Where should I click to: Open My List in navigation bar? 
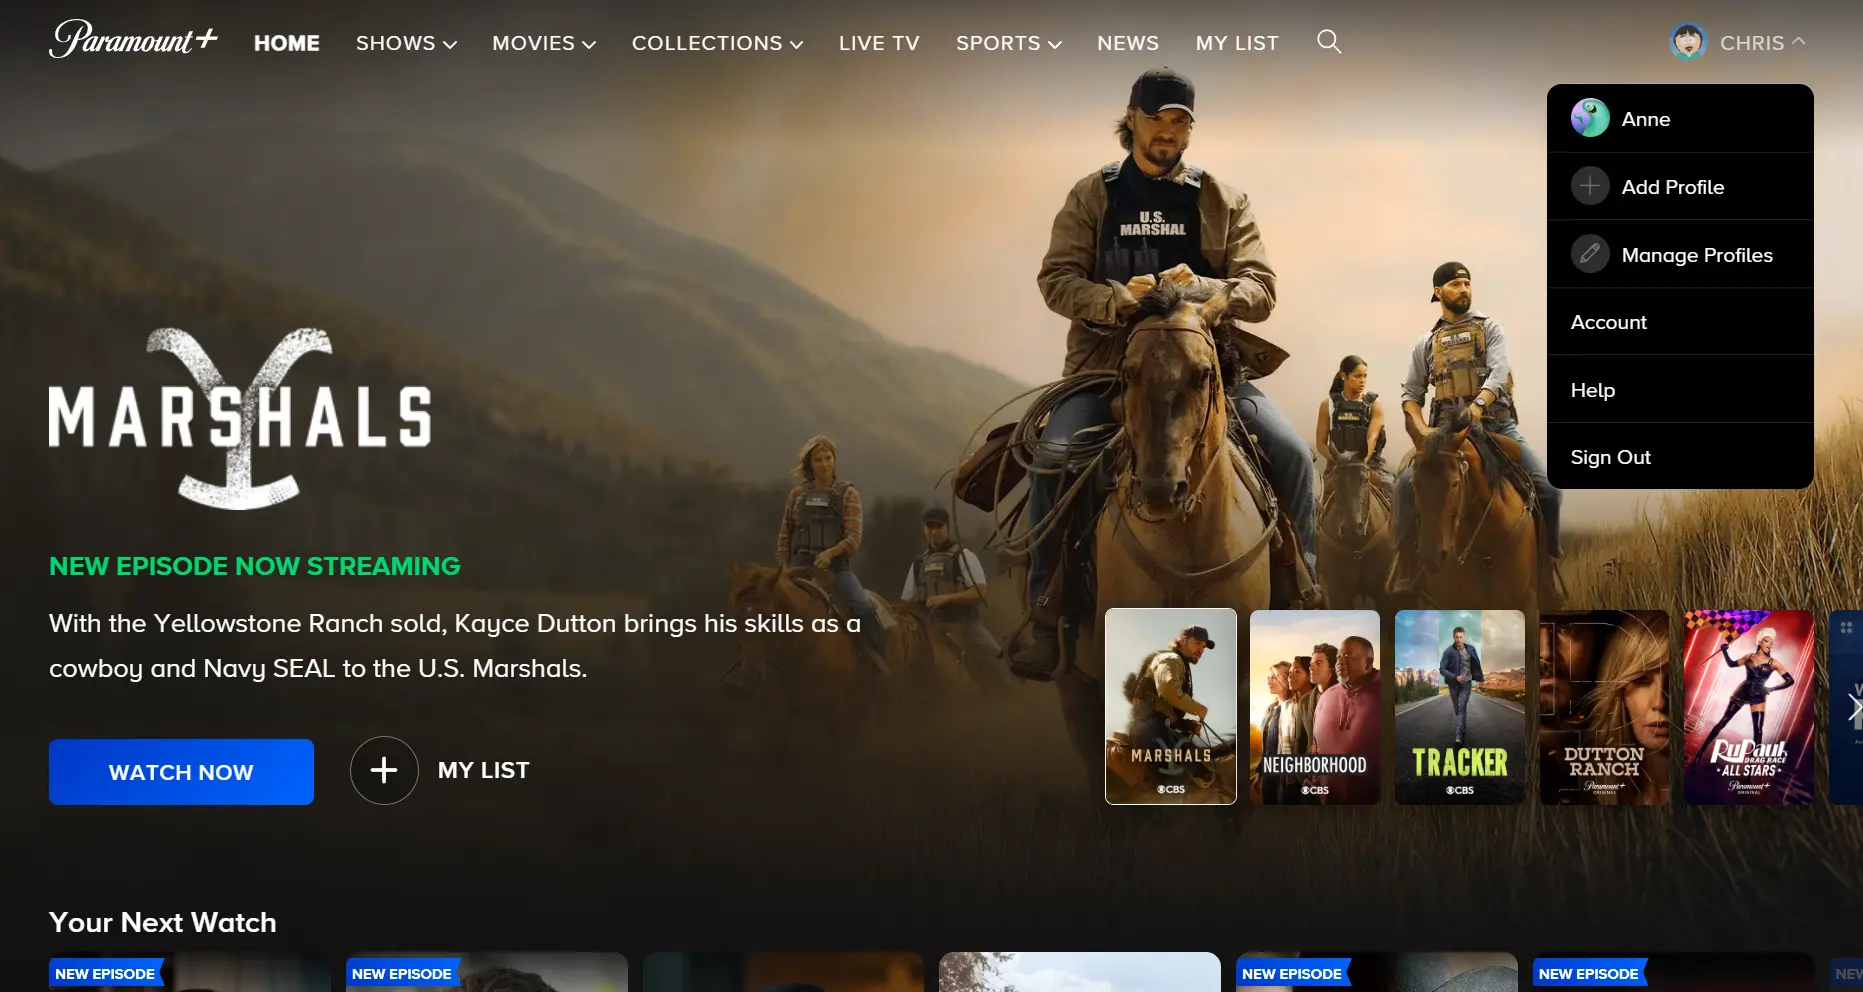tap(1237, 43)
